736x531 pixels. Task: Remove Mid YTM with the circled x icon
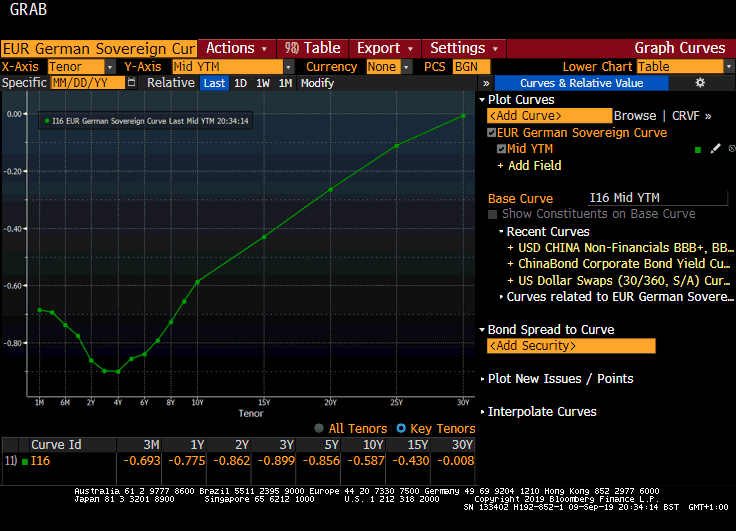[731, 149]
